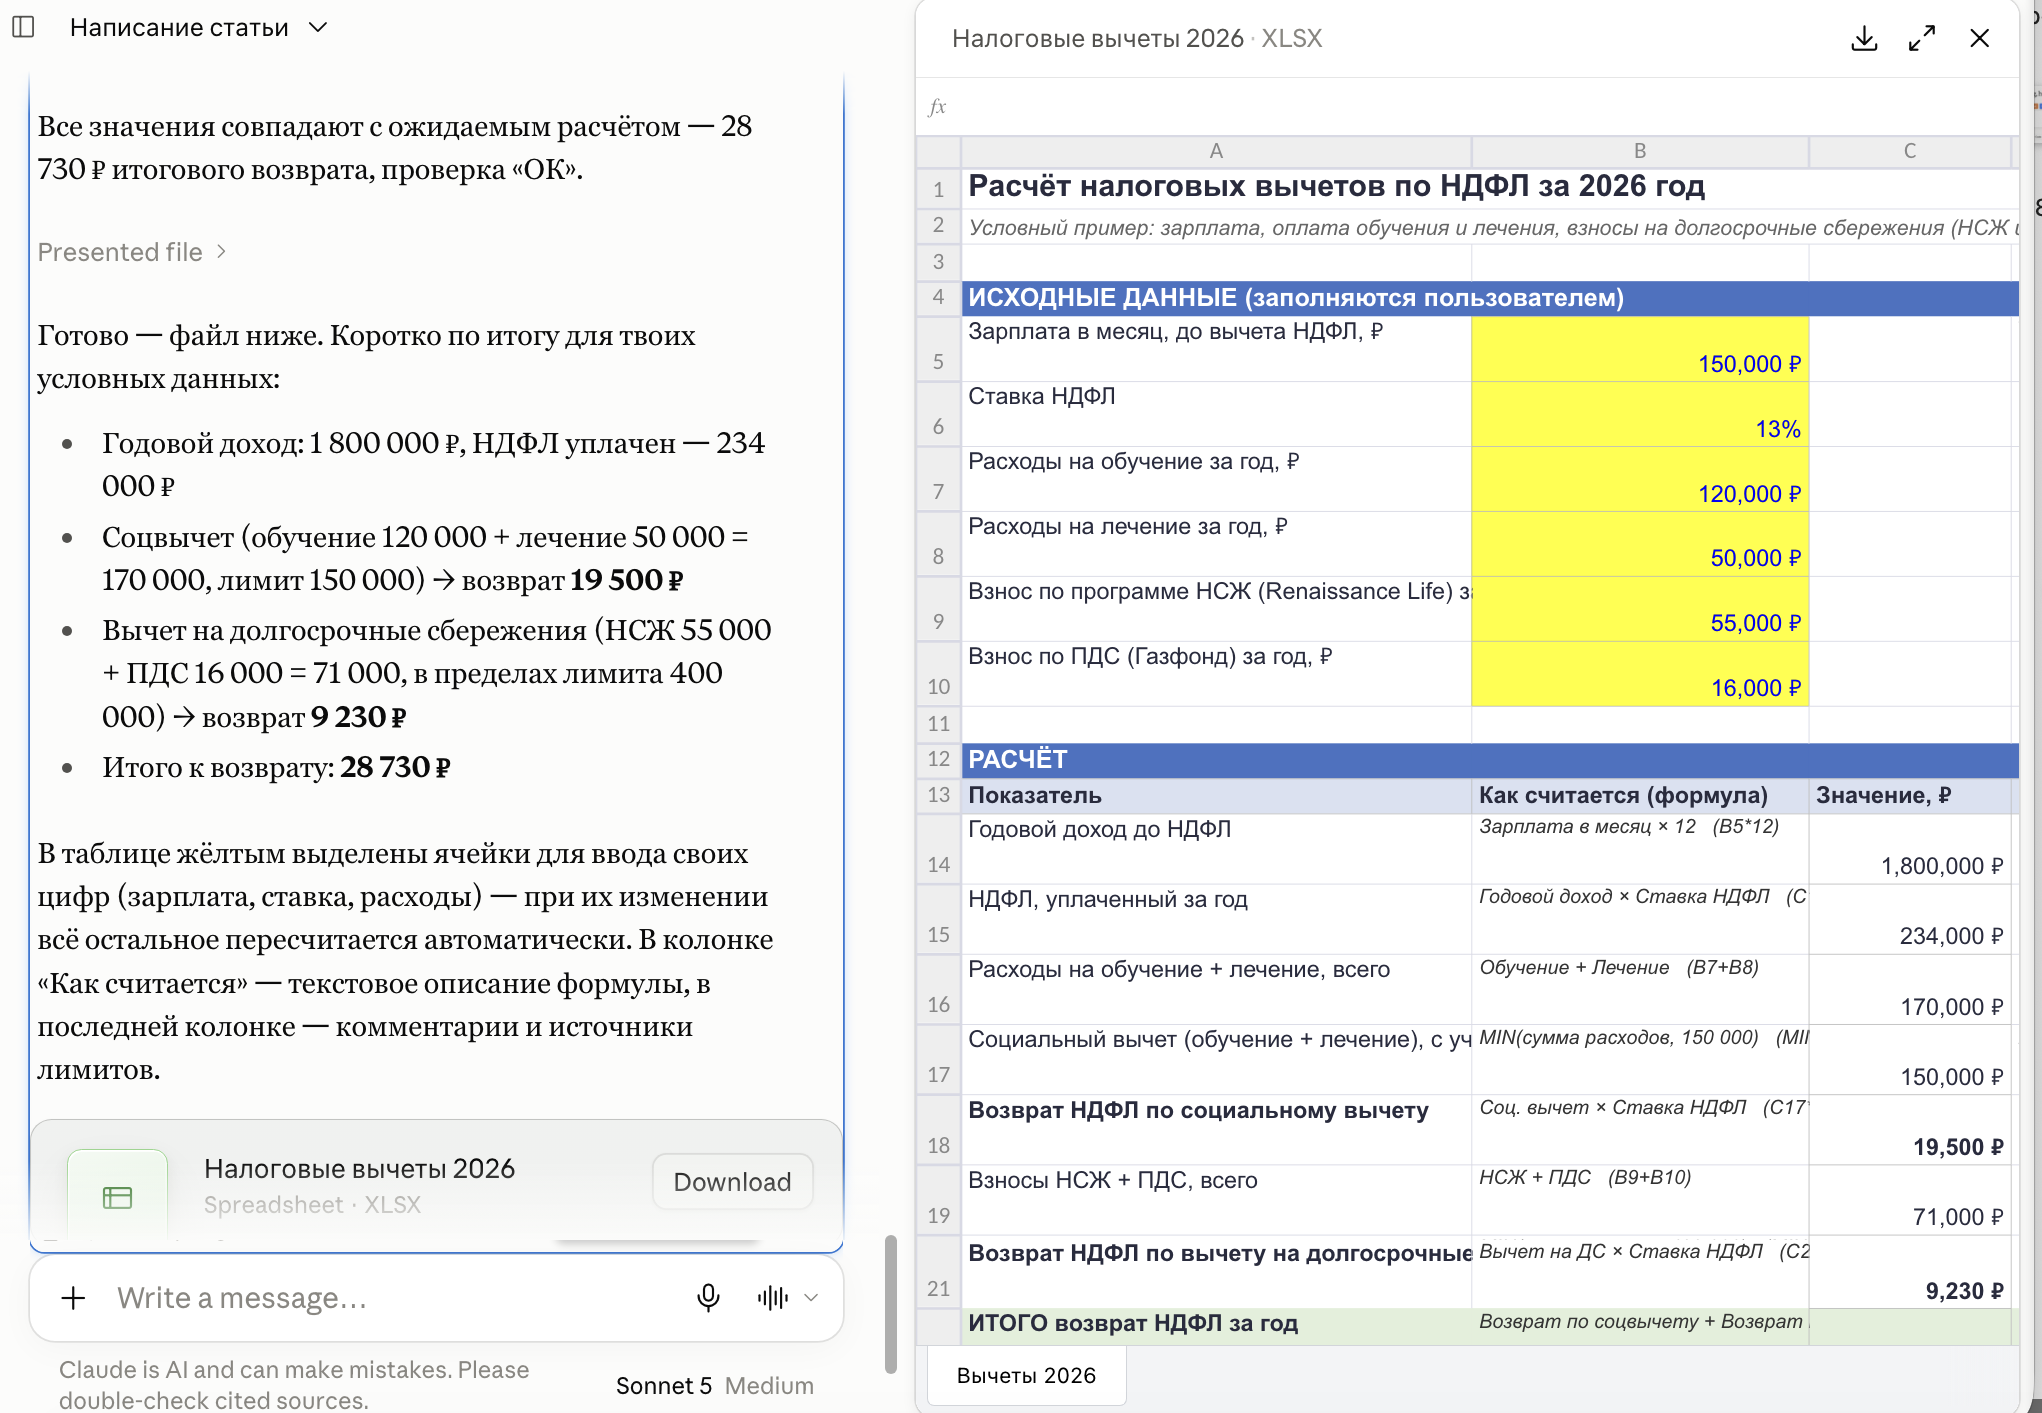Screen dimensions: 2042x1413
Task: Select the 234,000 ₽ paid tax cell
Action: (x=1910, y=919)
